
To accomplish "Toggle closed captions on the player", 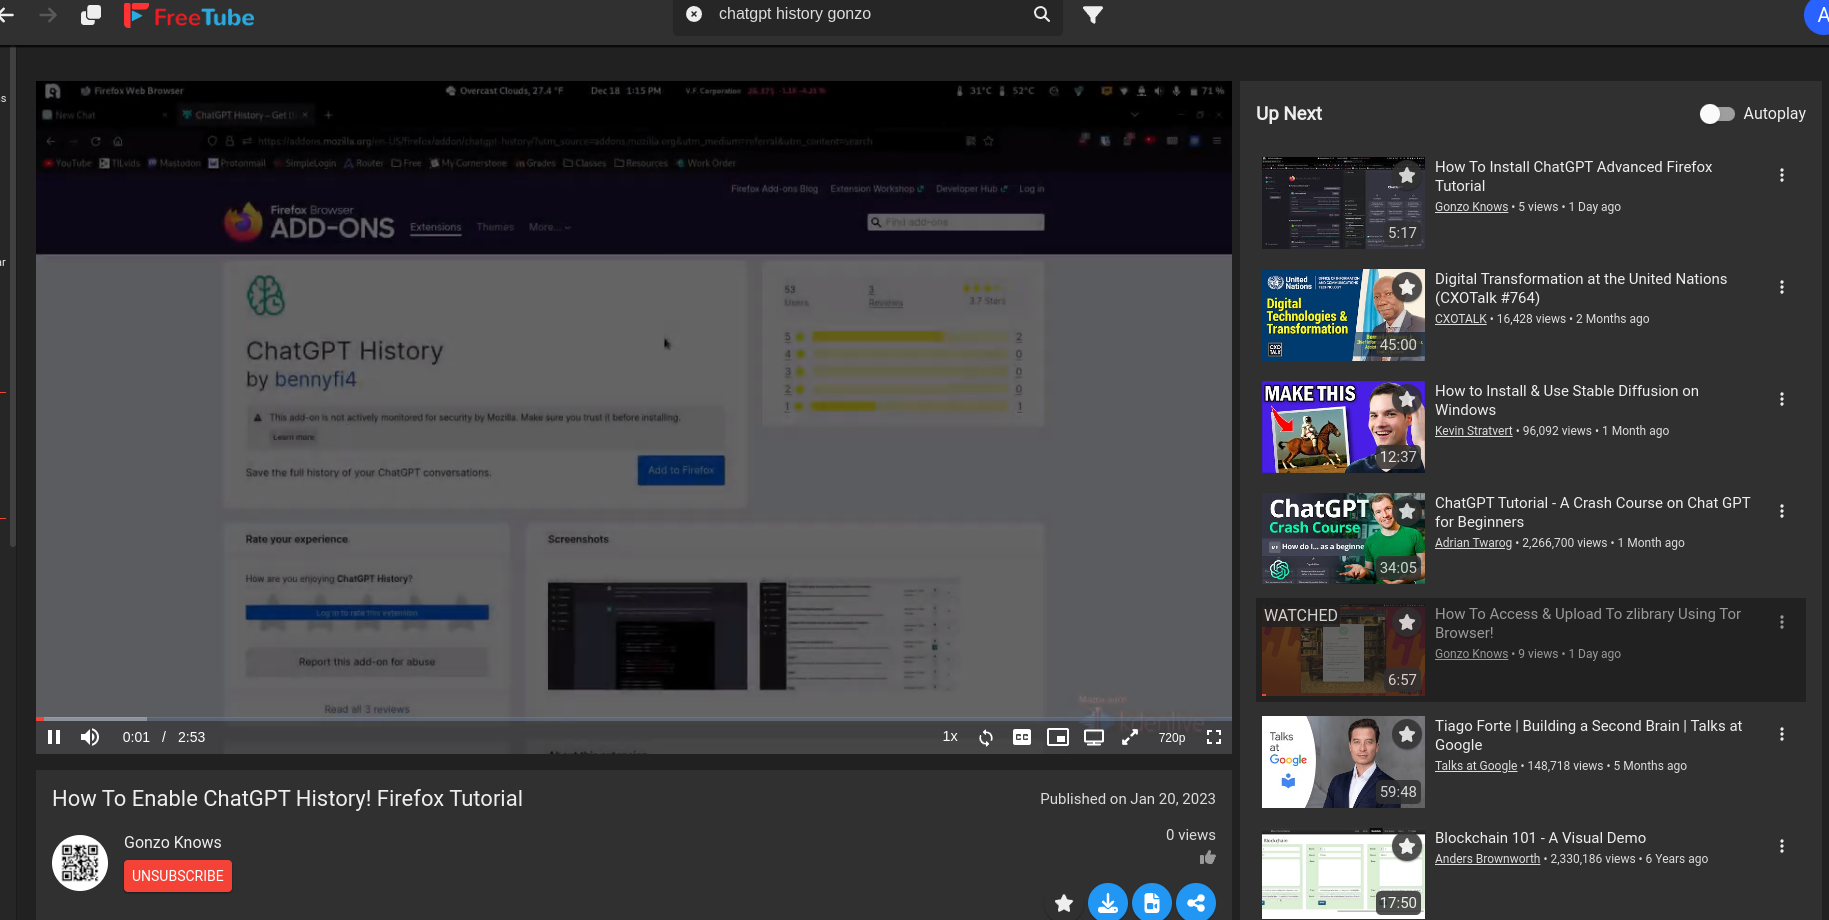I will 1021,737.
